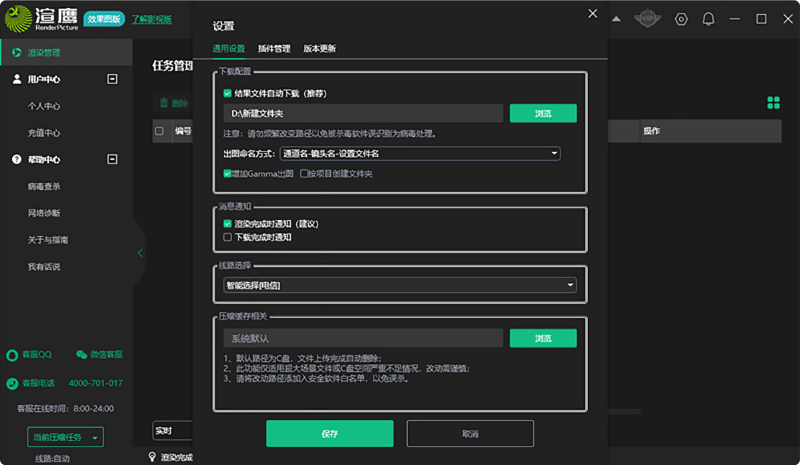Click the 4000-701-017 phone number
Image resolution: width=800 pixels, height=465 pixels.
[x=95, y=383]
